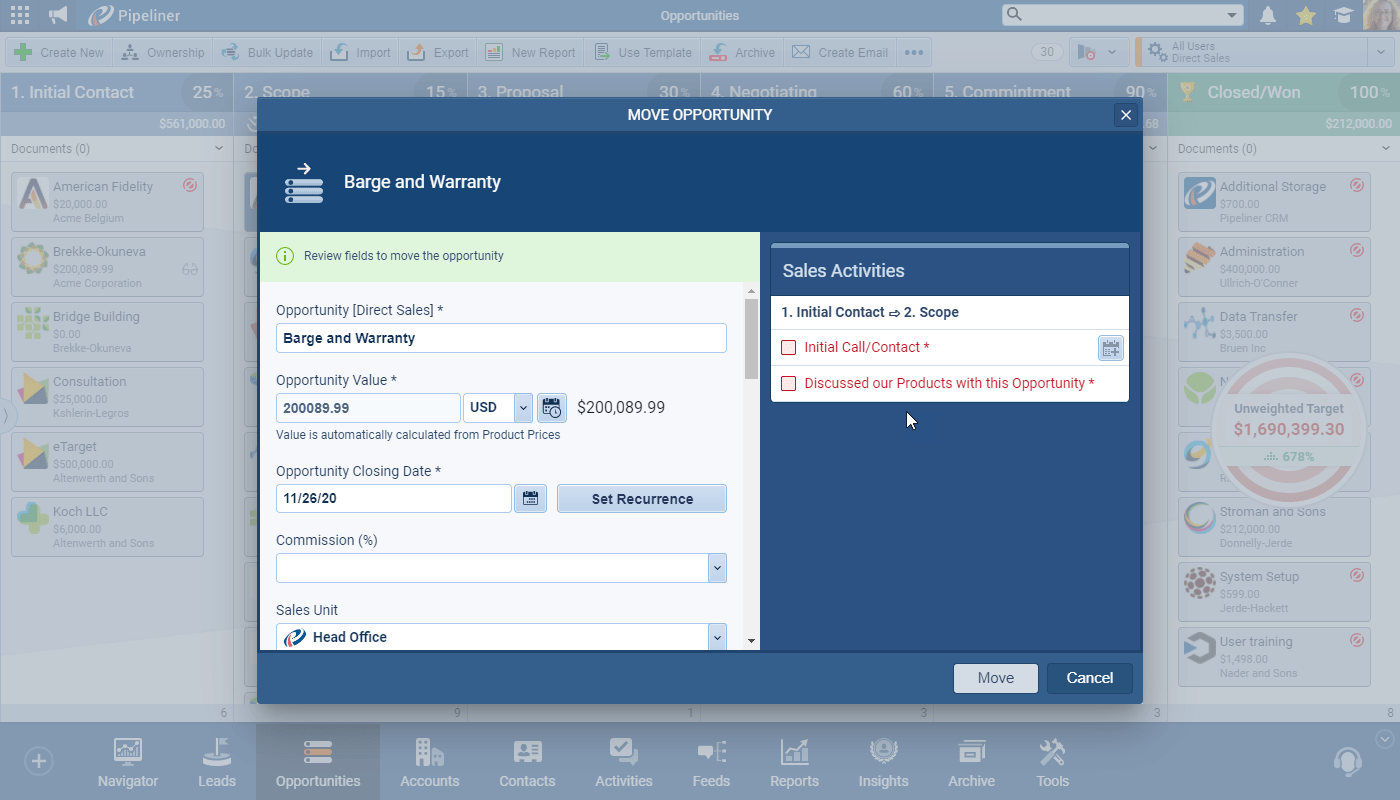This screenshot has width=1400, height=800.
Task: Open the USD currency dropdown
Action: coord(523,408)
